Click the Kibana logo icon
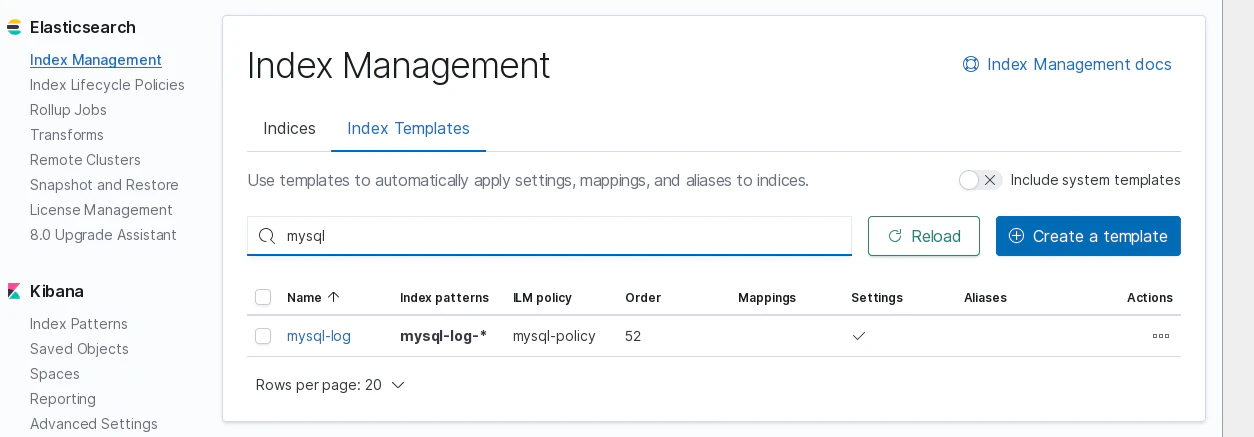1254x437 pixels. (14, 291)
